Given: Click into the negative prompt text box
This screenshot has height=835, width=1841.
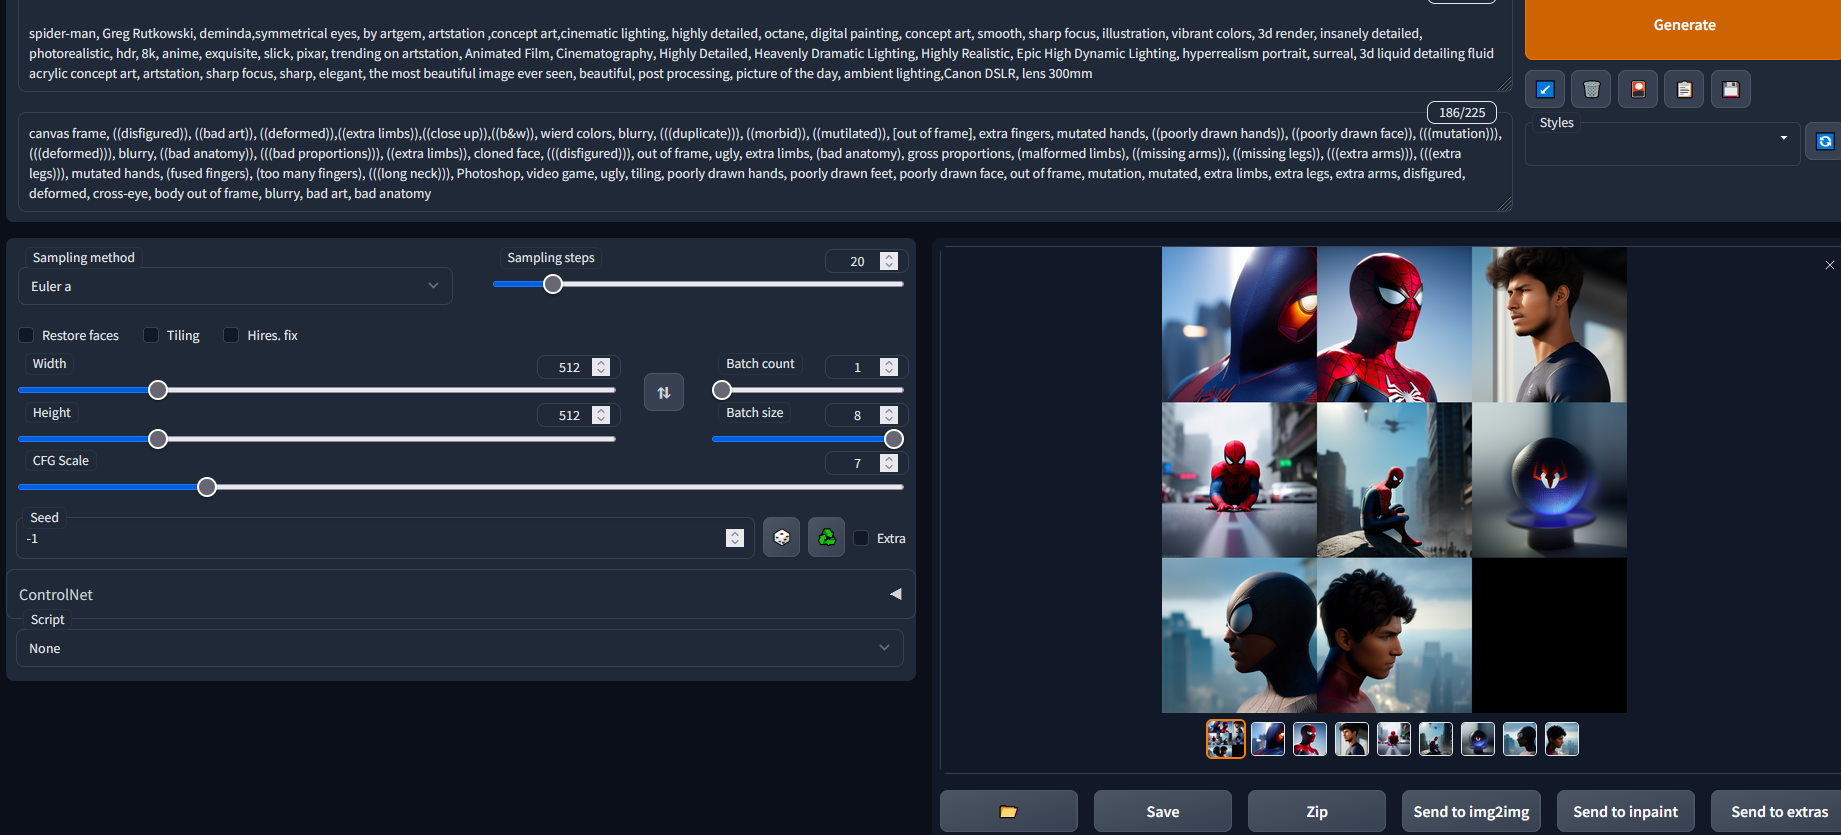Looking at the screenshot, I should pyautogui.click(x=765, y=162).
